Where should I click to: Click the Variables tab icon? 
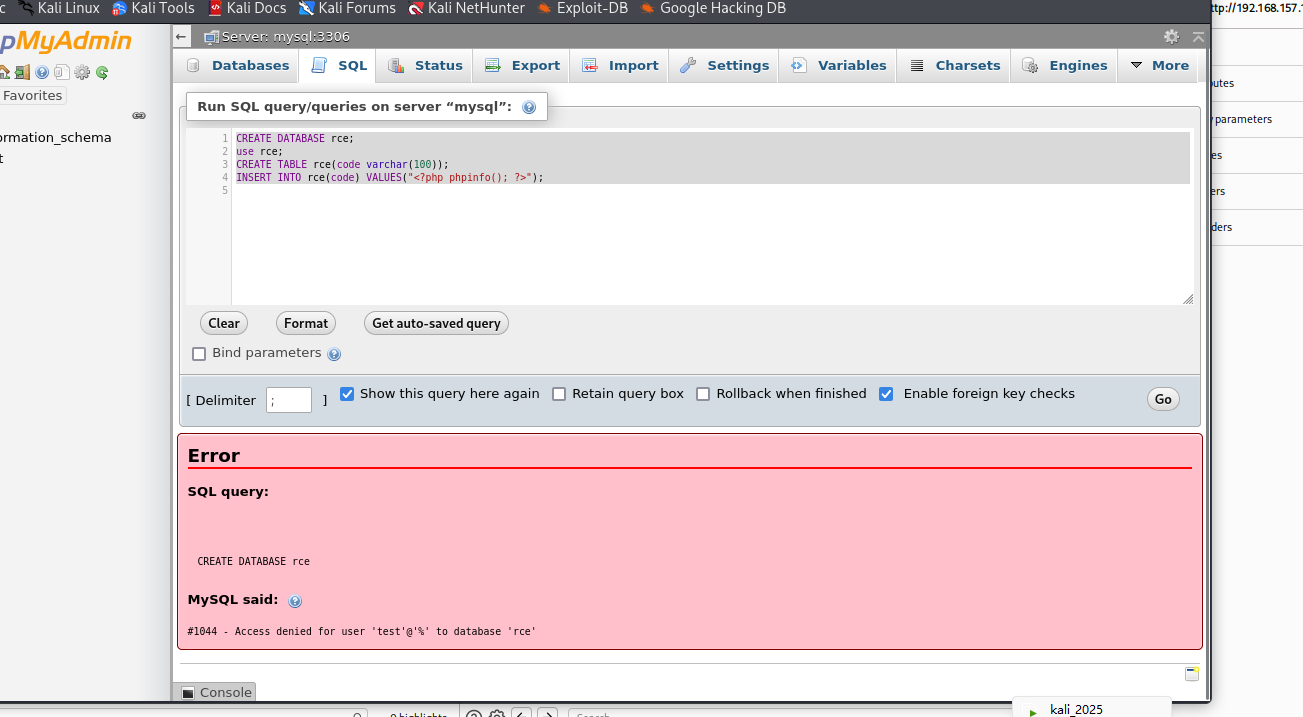coord(798,66)
